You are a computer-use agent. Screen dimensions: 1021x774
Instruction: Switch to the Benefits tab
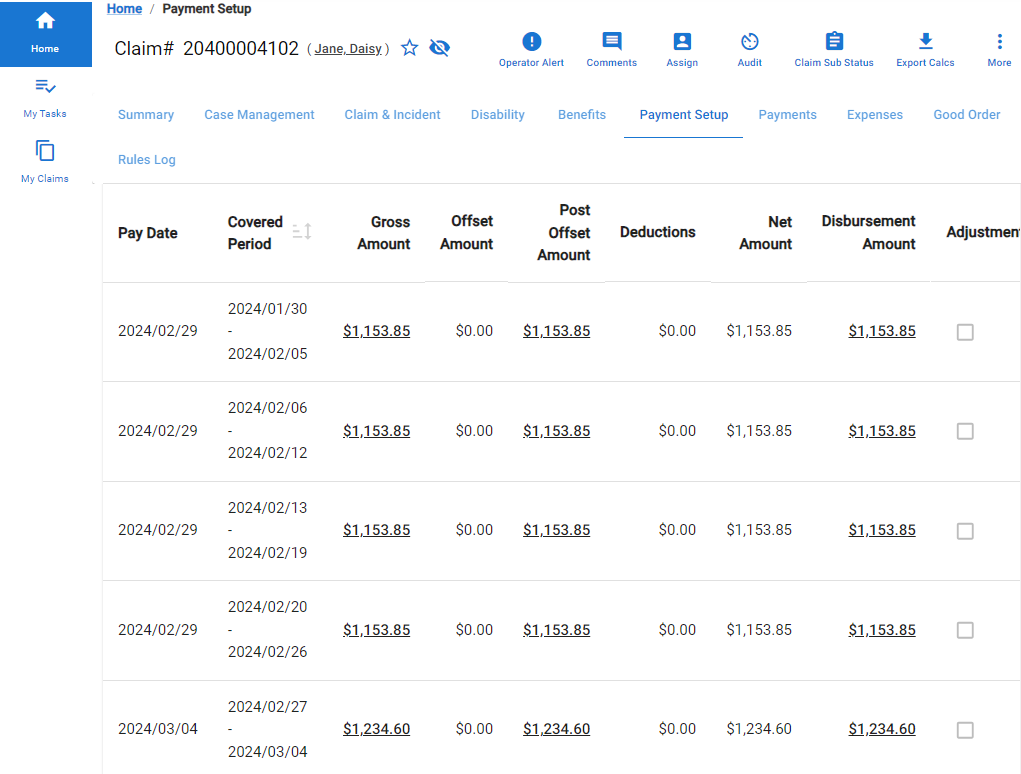tap(582, 115)
